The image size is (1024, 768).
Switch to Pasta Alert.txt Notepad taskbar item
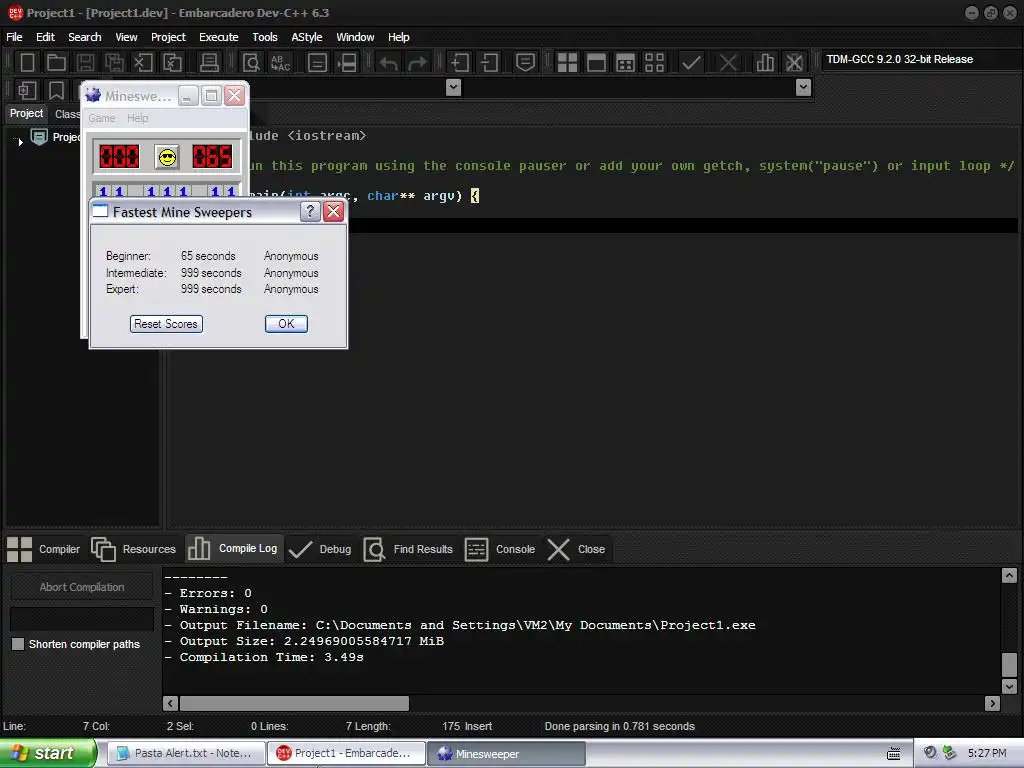[185, 754]
